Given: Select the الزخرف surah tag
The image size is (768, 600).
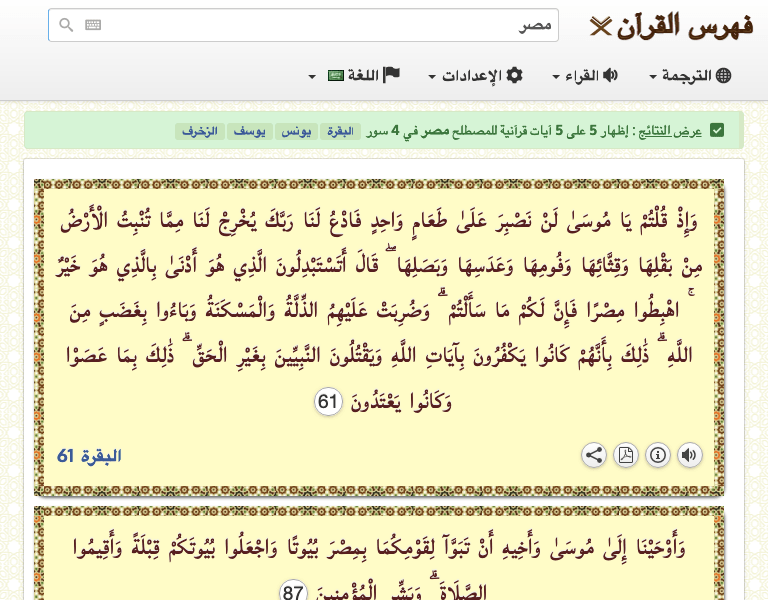Looking at the screenshot, I should pyautogui.click(x=199, y=131).
